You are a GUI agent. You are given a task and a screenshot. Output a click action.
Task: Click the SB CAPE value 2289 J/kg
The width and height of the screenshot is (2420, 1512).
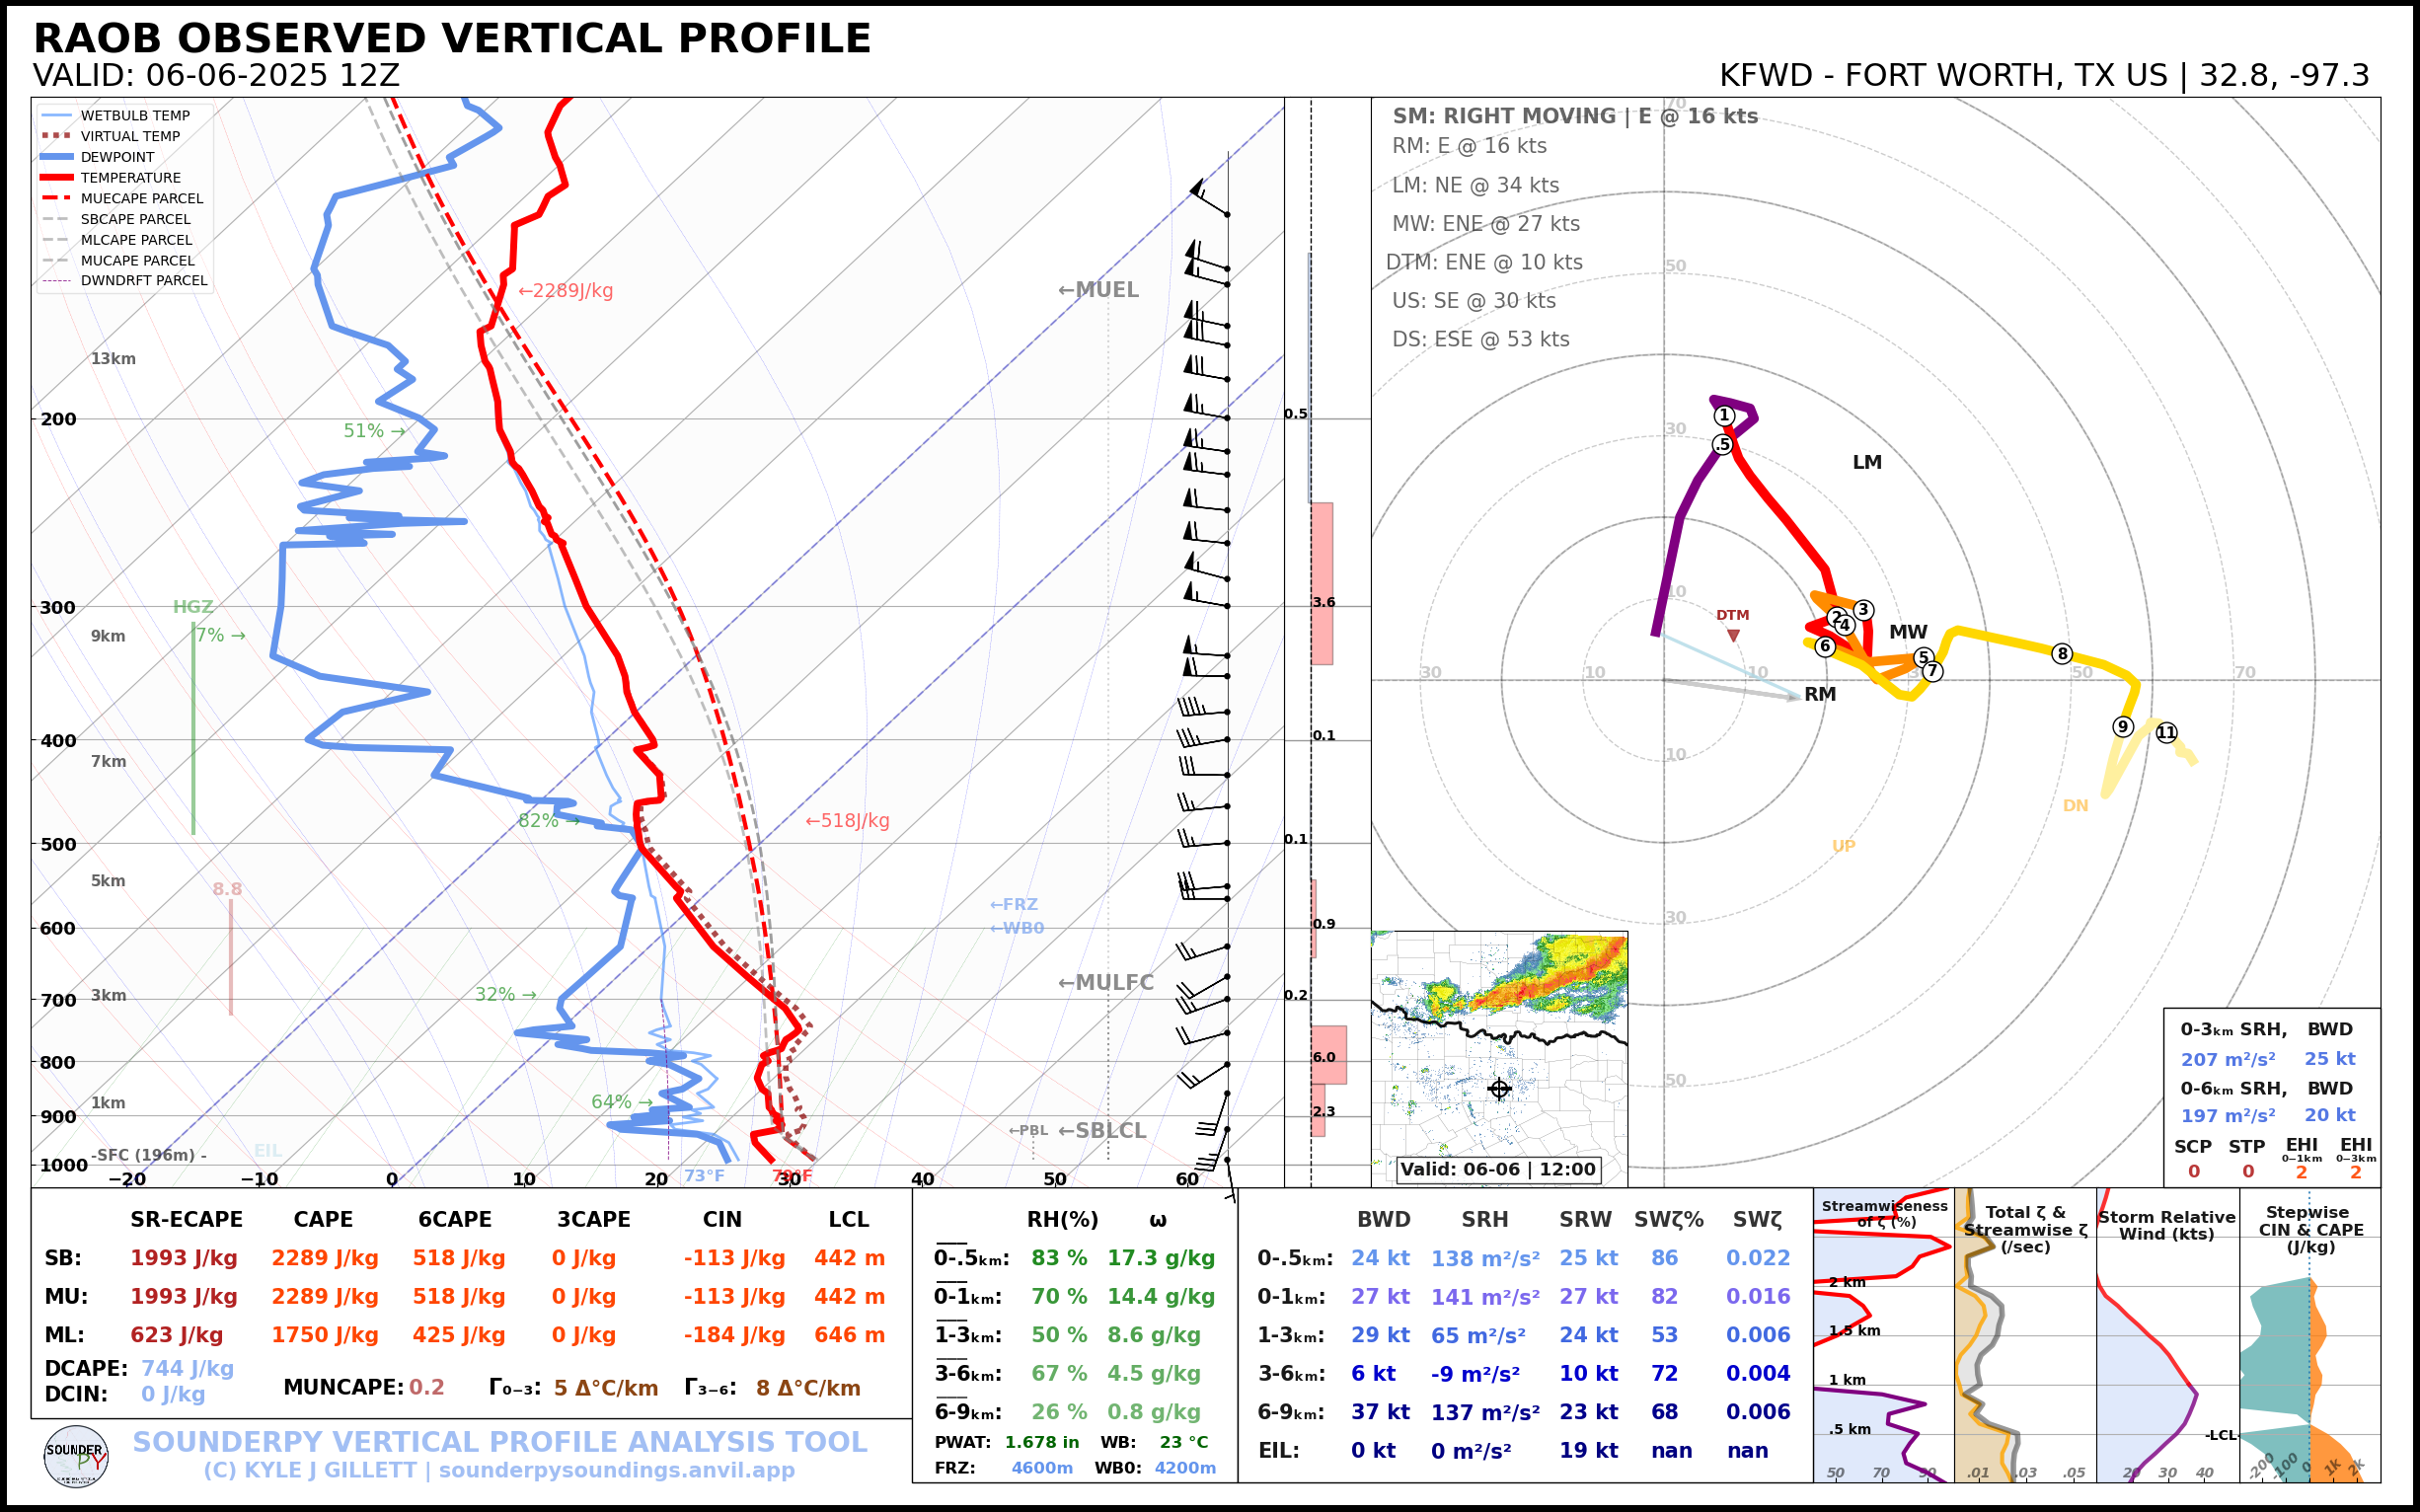324,1258
